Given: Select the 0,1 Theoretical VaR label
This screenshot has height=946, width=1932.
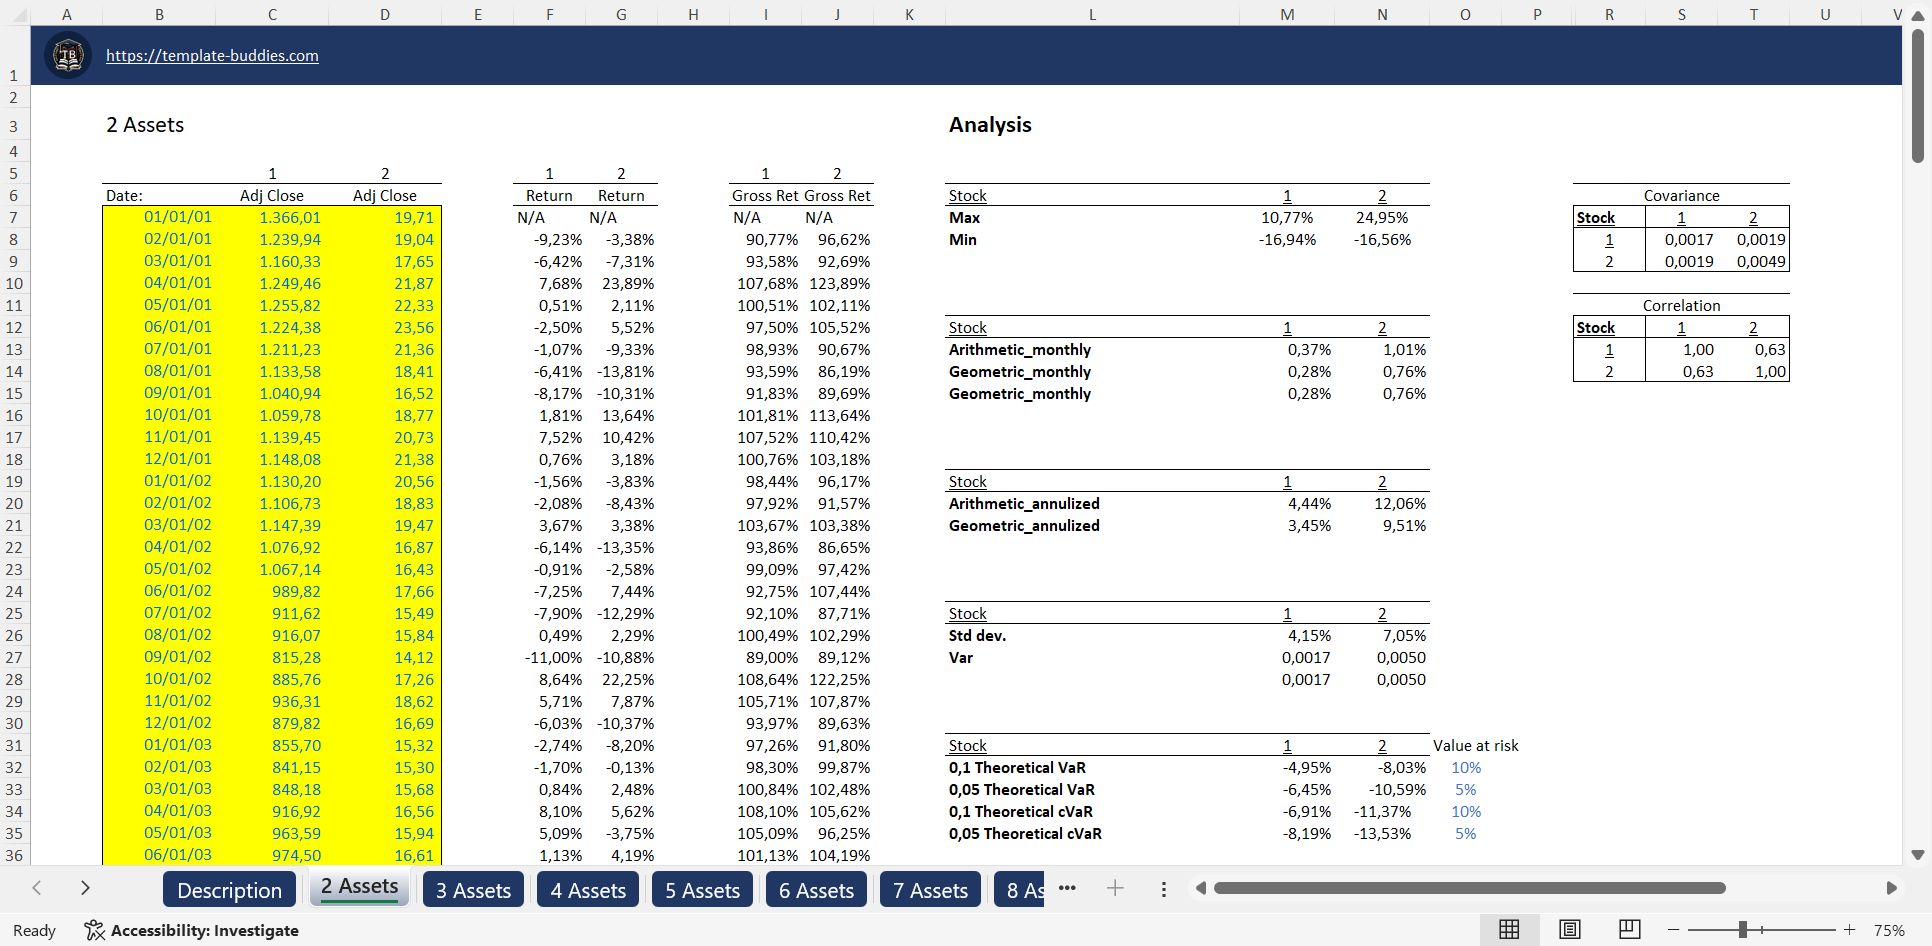Looking at the screenshot, I should [1017, 767].
